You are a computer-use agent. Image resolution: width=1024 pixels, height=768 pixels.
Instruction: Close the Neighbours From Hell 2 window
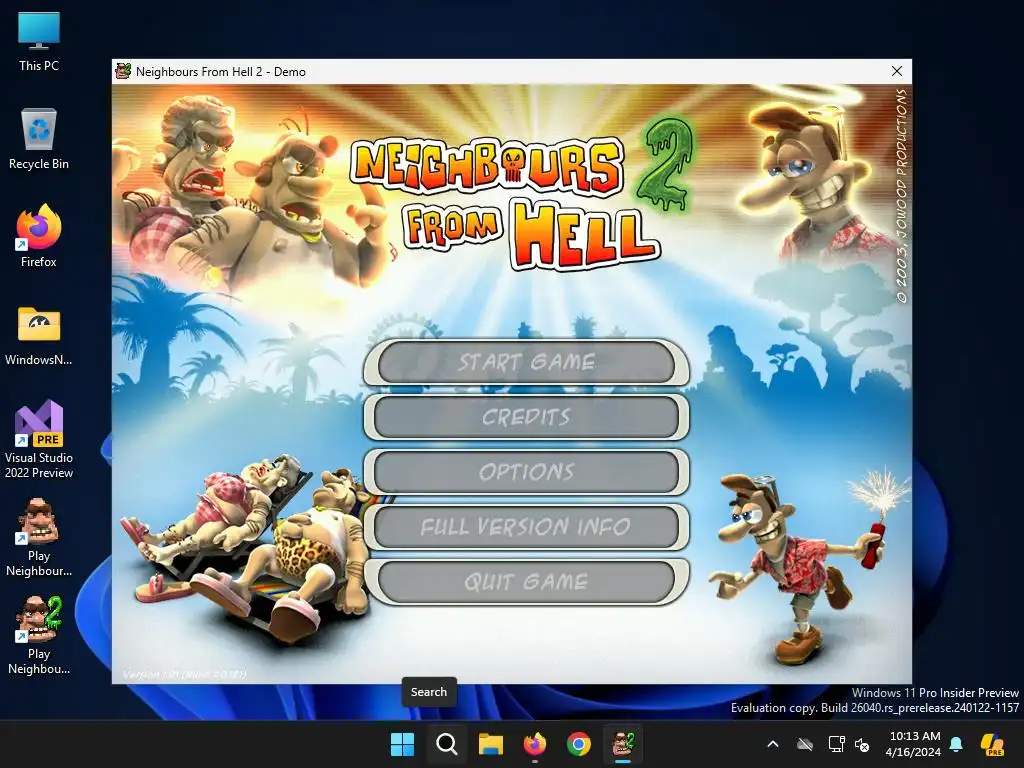click(897, 71)
